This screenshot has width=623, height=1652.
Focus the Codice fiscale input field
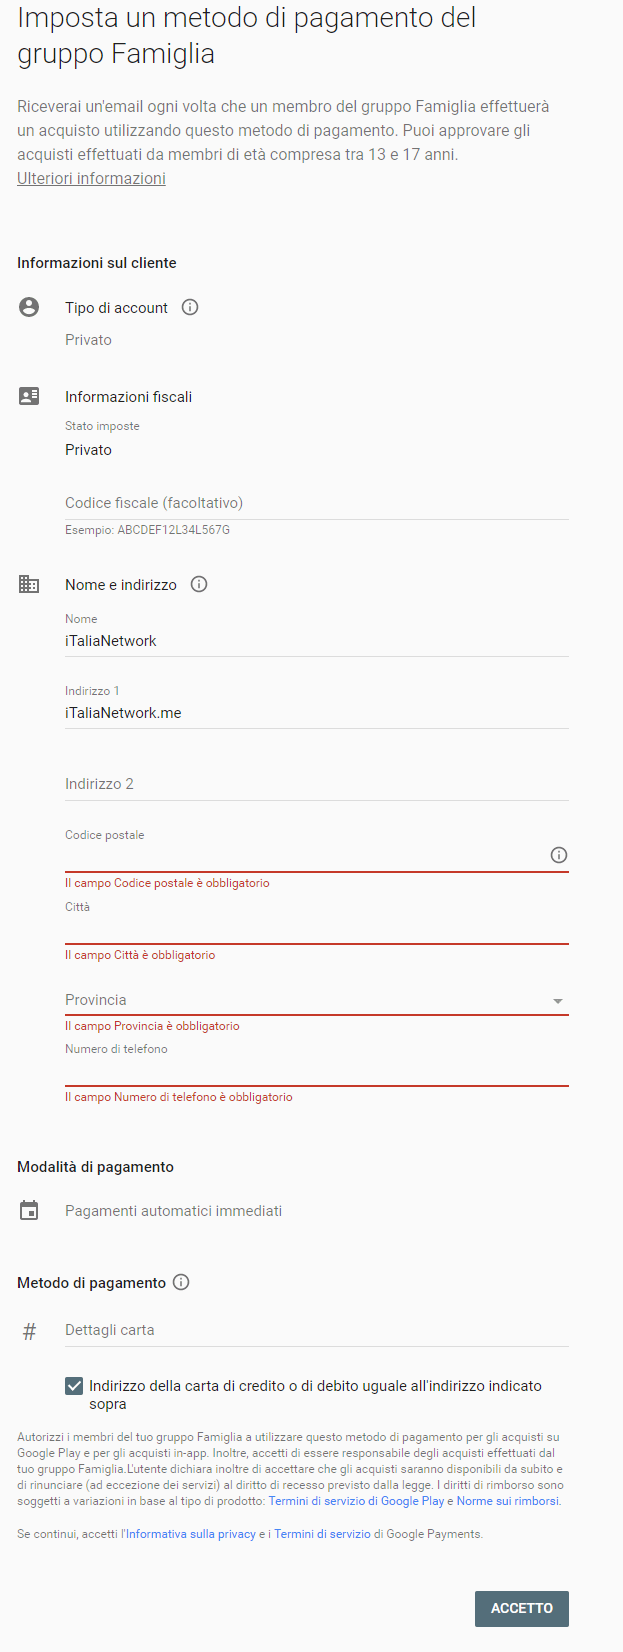tap(317, 503)
